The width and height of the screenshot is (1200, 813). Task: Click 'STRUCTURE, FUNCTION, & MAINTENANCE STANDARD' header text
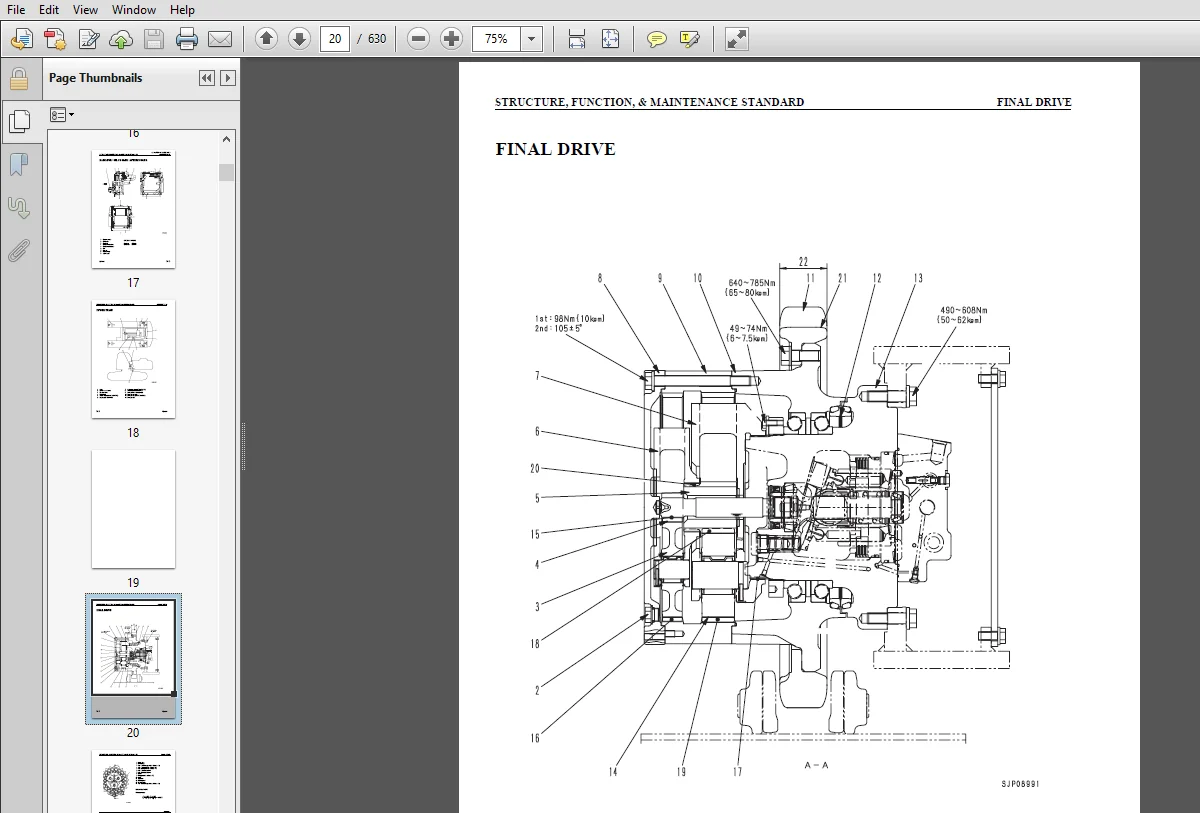tap(649, 102)
